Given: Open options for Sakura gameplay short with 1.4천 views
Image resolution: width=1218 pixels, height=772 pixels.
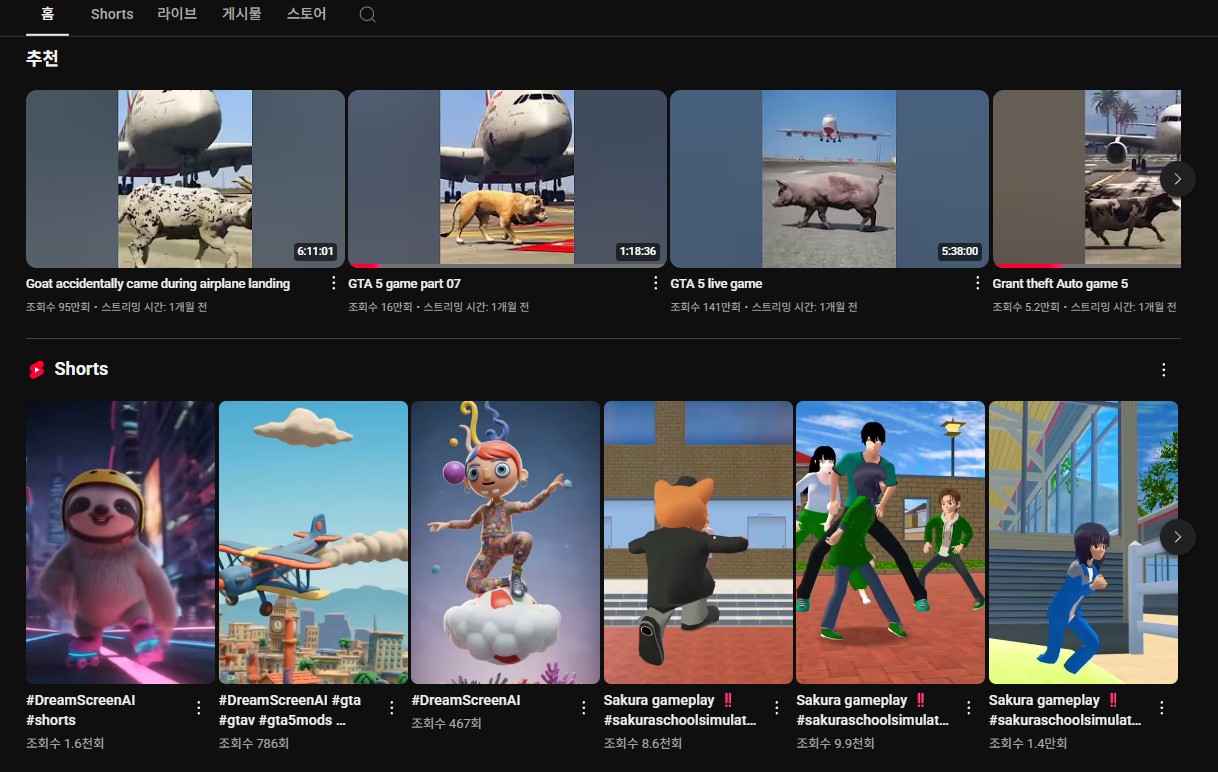Looking at the screenshot, I should (1161, 708).
